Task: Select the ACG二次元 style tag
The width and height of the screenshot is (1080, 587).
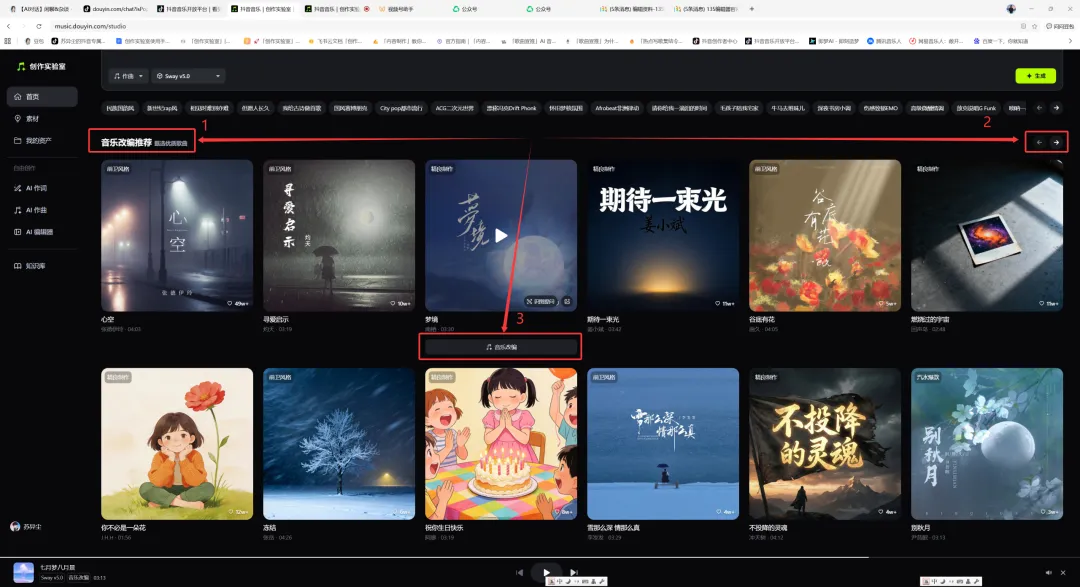Action: (455, 108)
